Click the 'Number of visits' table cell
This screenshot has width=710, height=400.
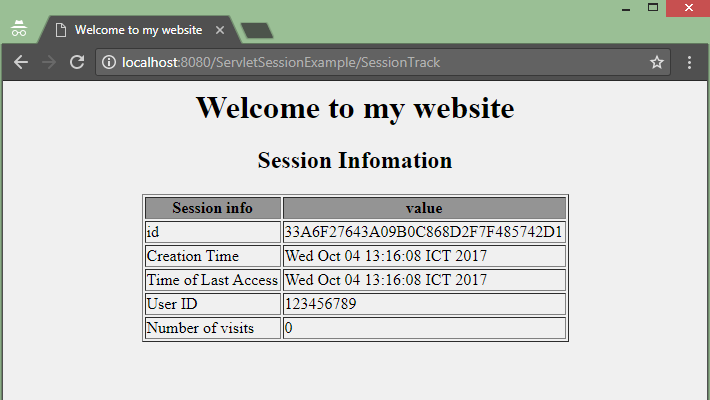coord(200,328)
